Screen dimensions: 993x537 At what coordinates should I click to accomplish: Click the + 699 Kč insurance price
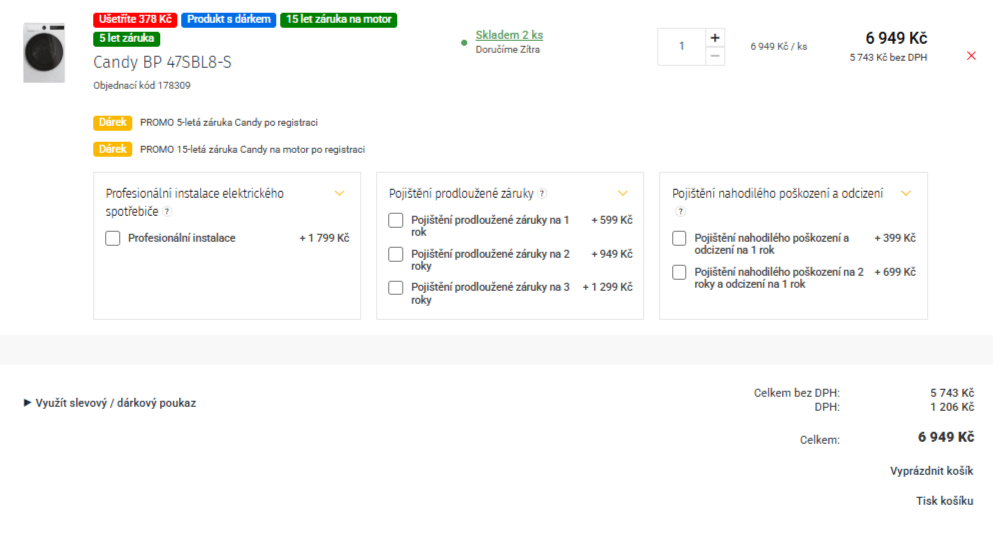pyautogui.click(x=895, y=272)
